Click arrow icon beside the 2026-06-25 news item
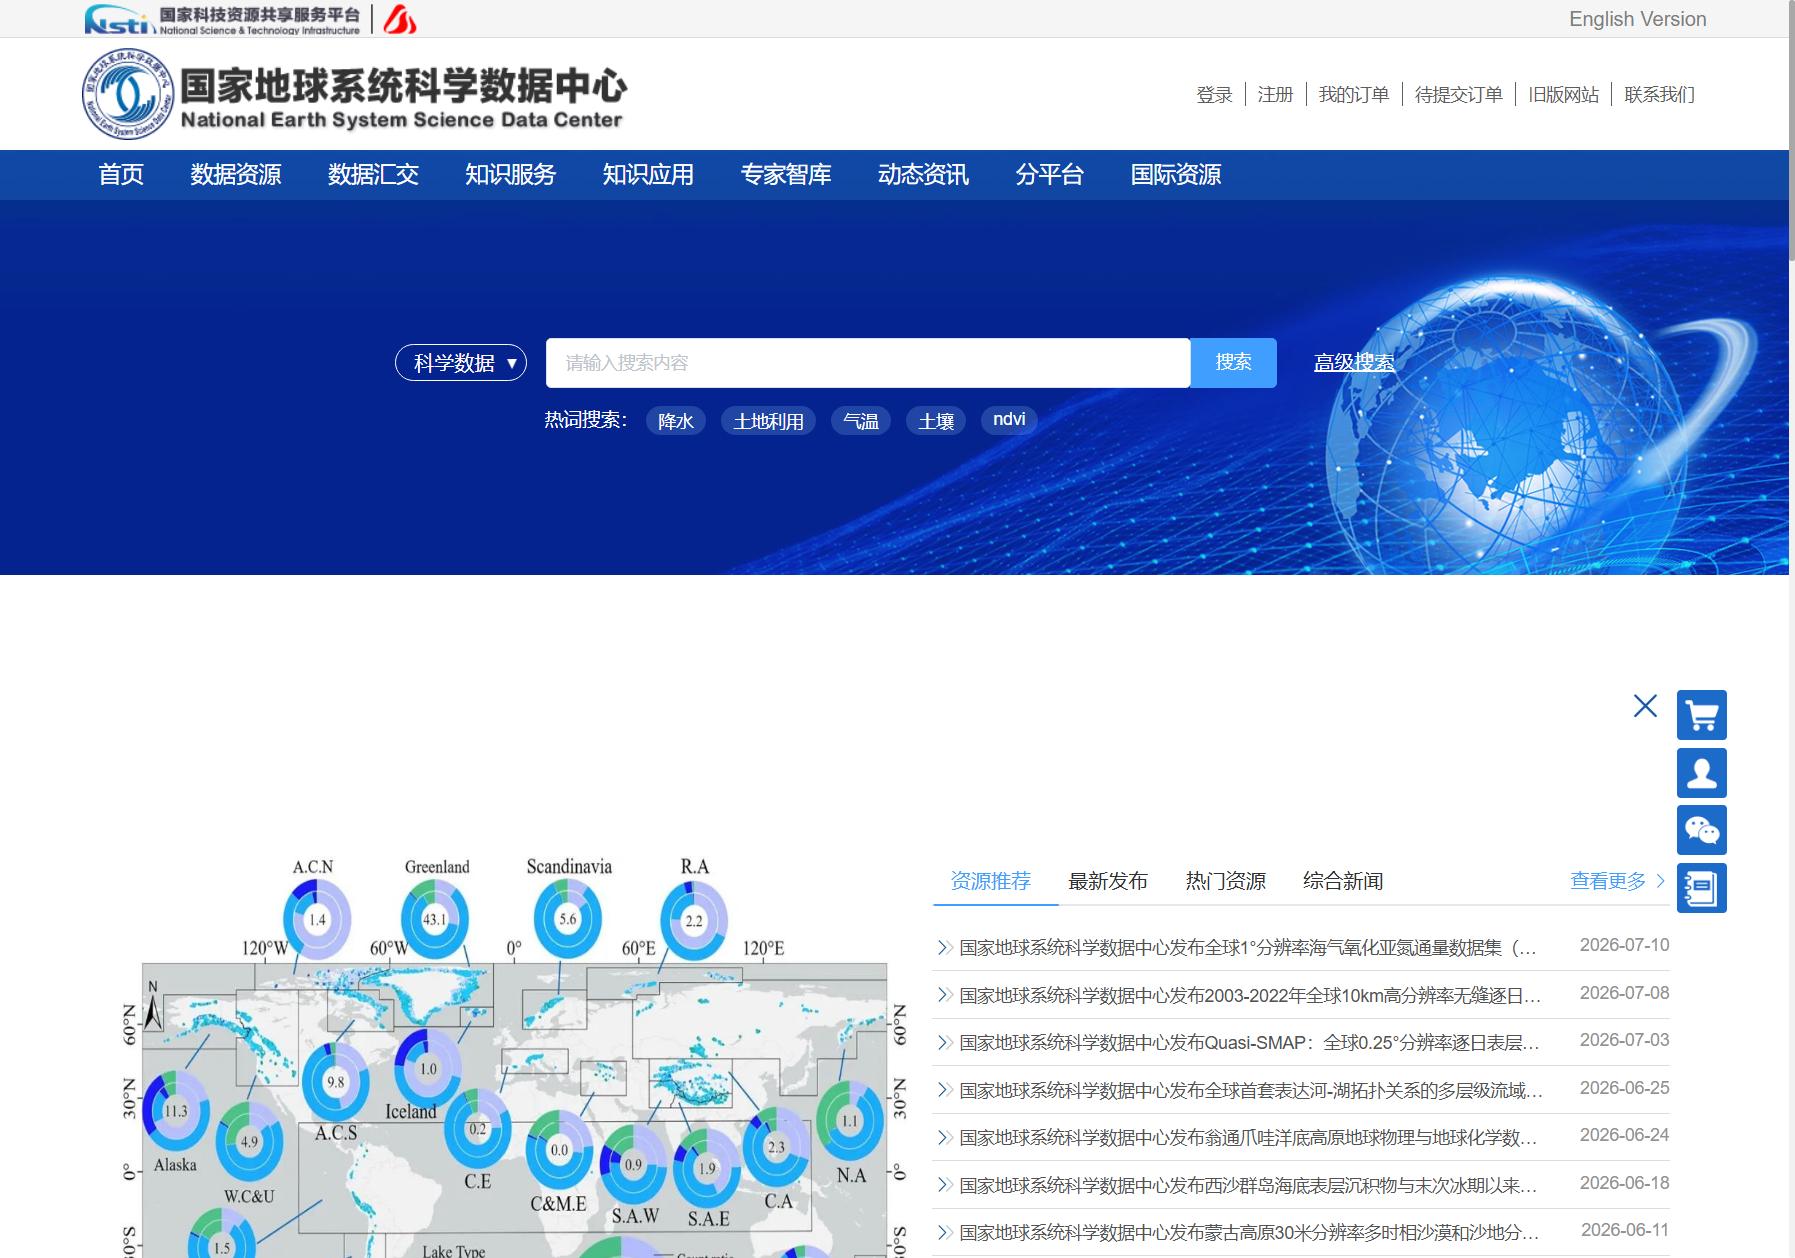Screen dimensions: 1795x1258 click(x=944, y=1090)
